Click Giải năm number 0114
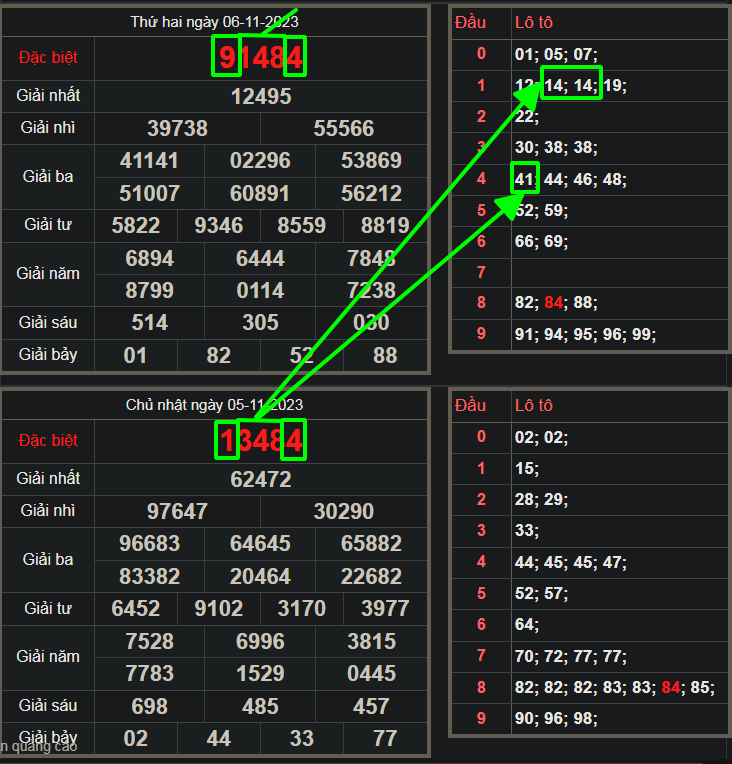The width and height of the screenshot is (732, 764). [x=260, y=291]
